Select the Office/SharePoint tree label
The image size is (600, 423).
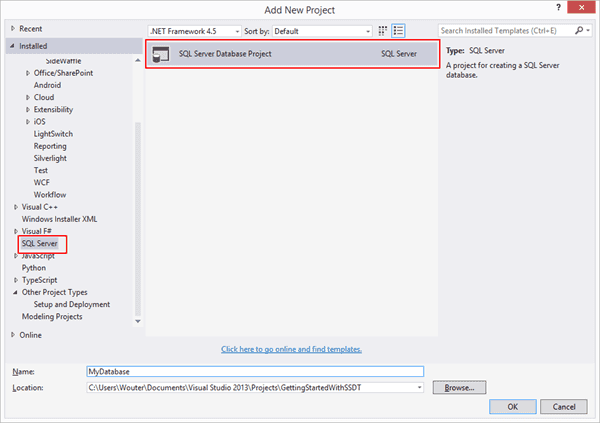(64, 73)
